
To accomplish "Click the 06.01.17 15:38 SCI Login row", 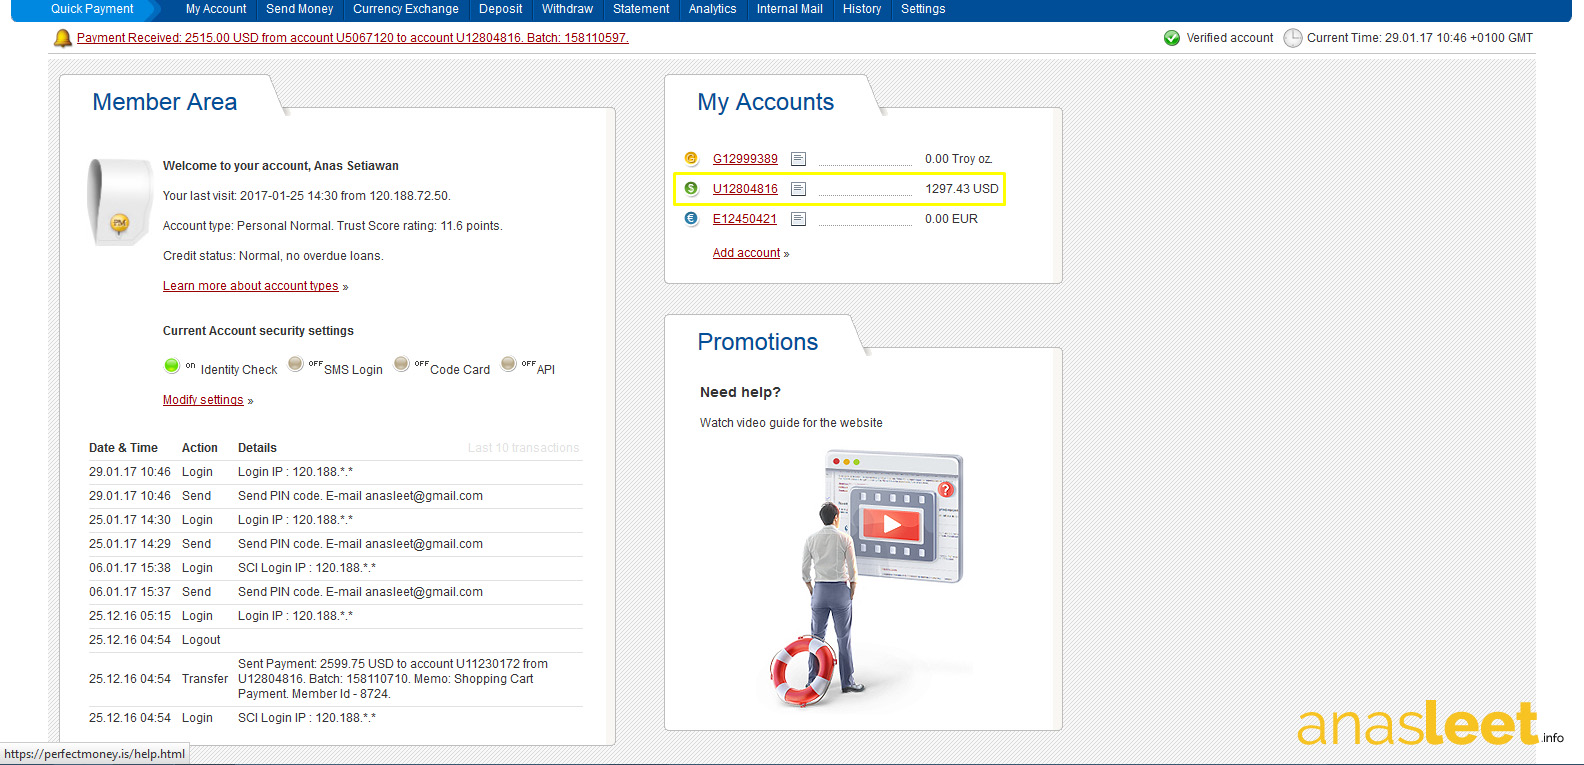I will [x=335, y=568].
